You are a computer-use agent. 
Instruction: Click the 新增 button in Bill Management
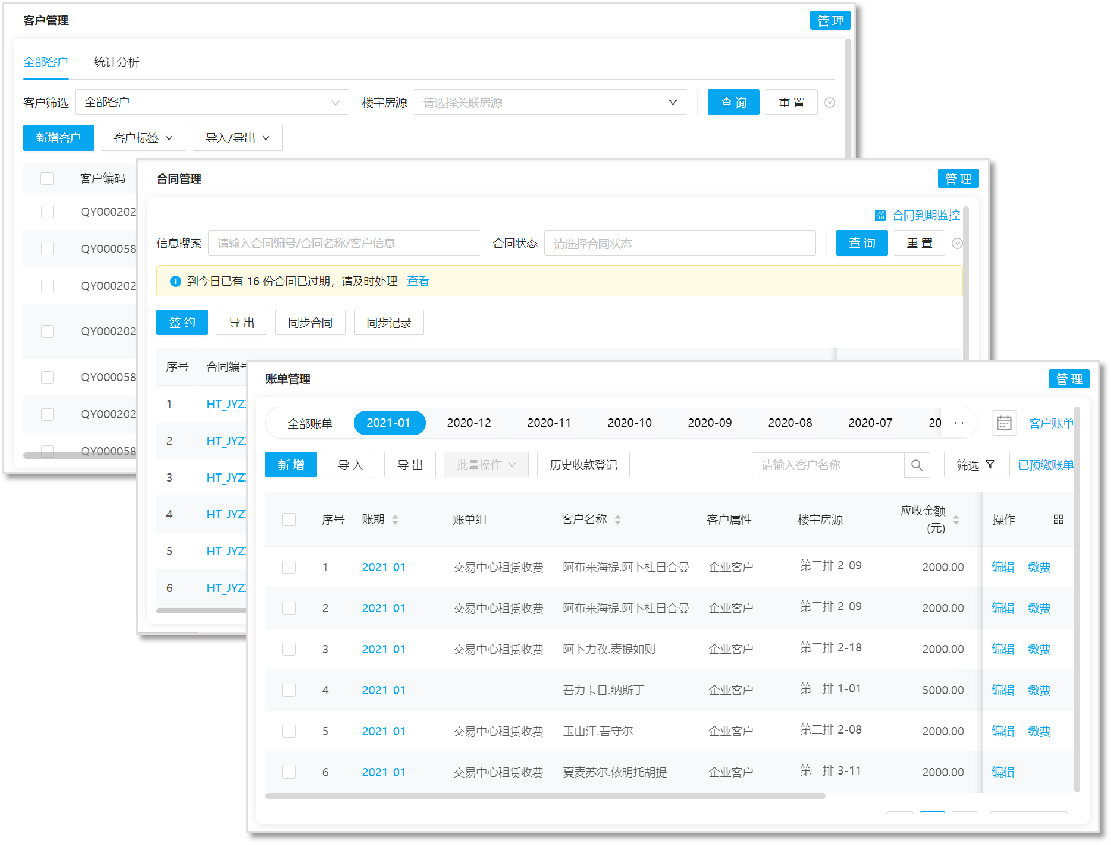click(291, 465)
